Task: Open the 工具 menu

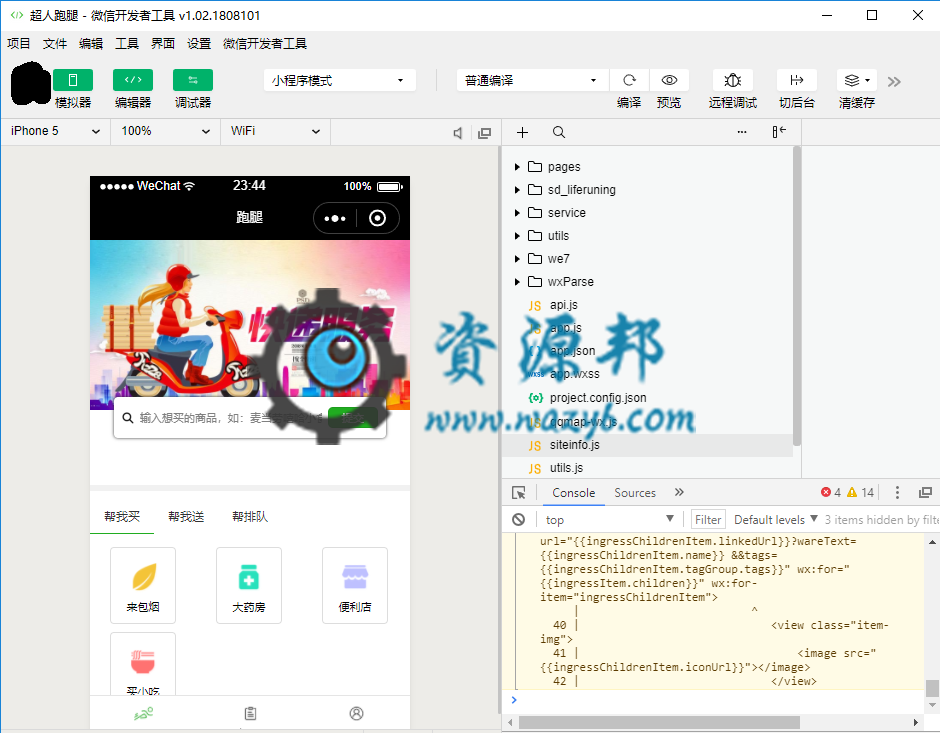Action: (x=126, y=43)
